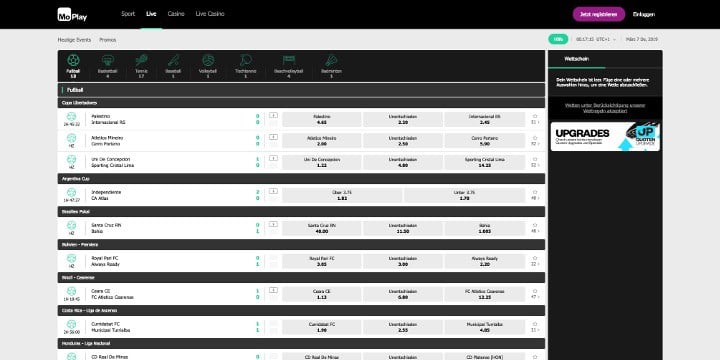
Task: Click the green Hilfe button
Action: pos(558,39)
